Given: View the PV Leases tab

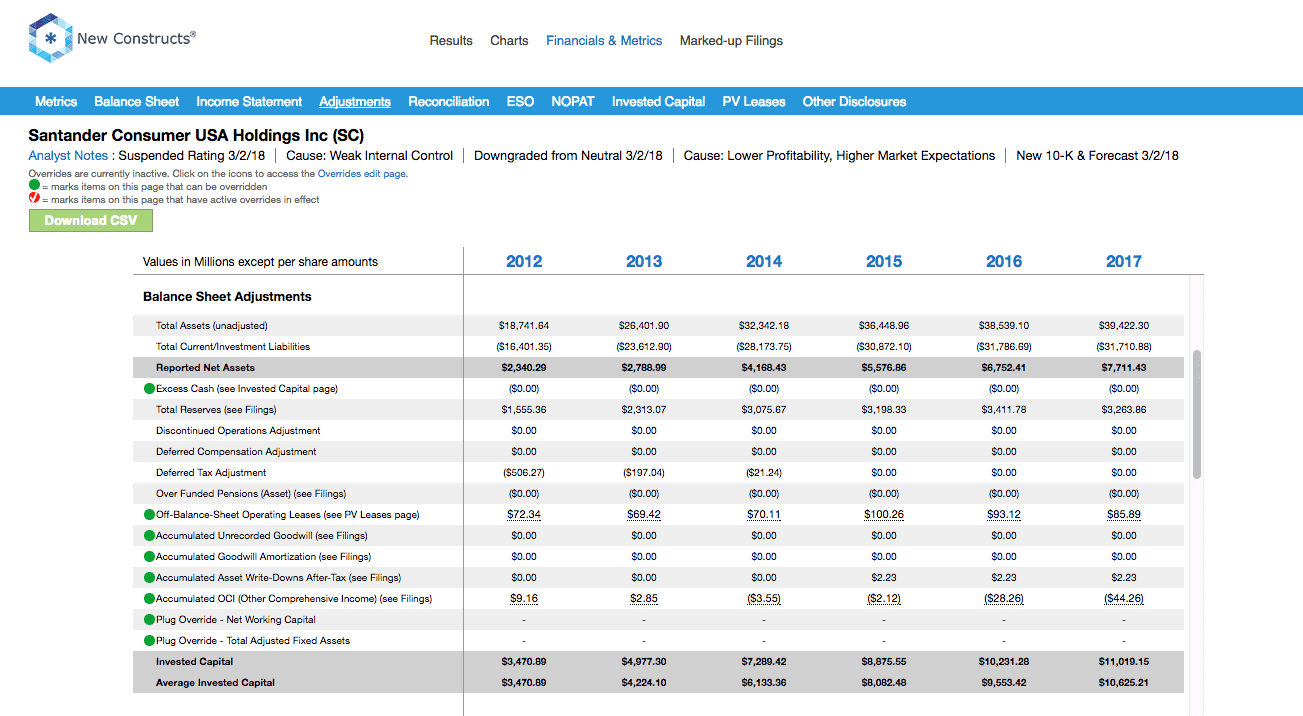Looking at the screenshot, I should click(x=754, y=101).
